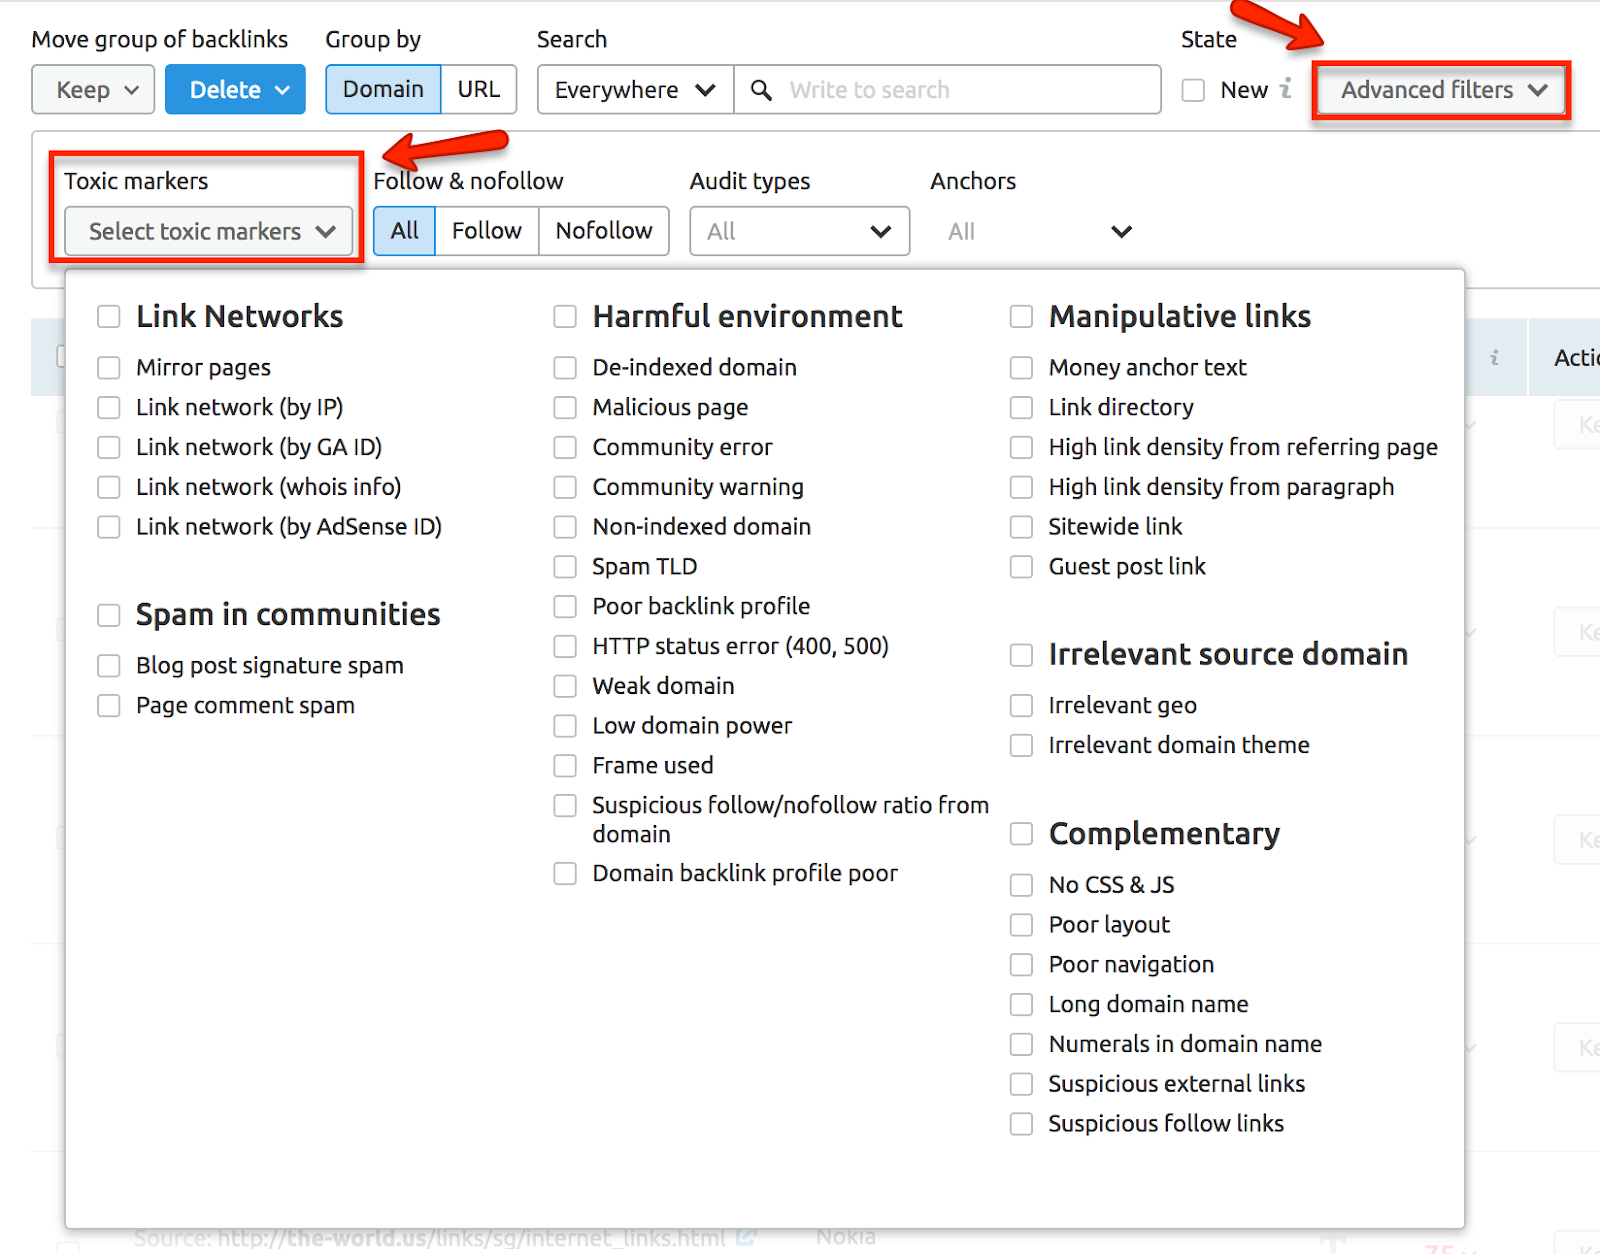Select the Nofollow filter
Screen dimensions: 1600x1254
[x=604, y=231]
